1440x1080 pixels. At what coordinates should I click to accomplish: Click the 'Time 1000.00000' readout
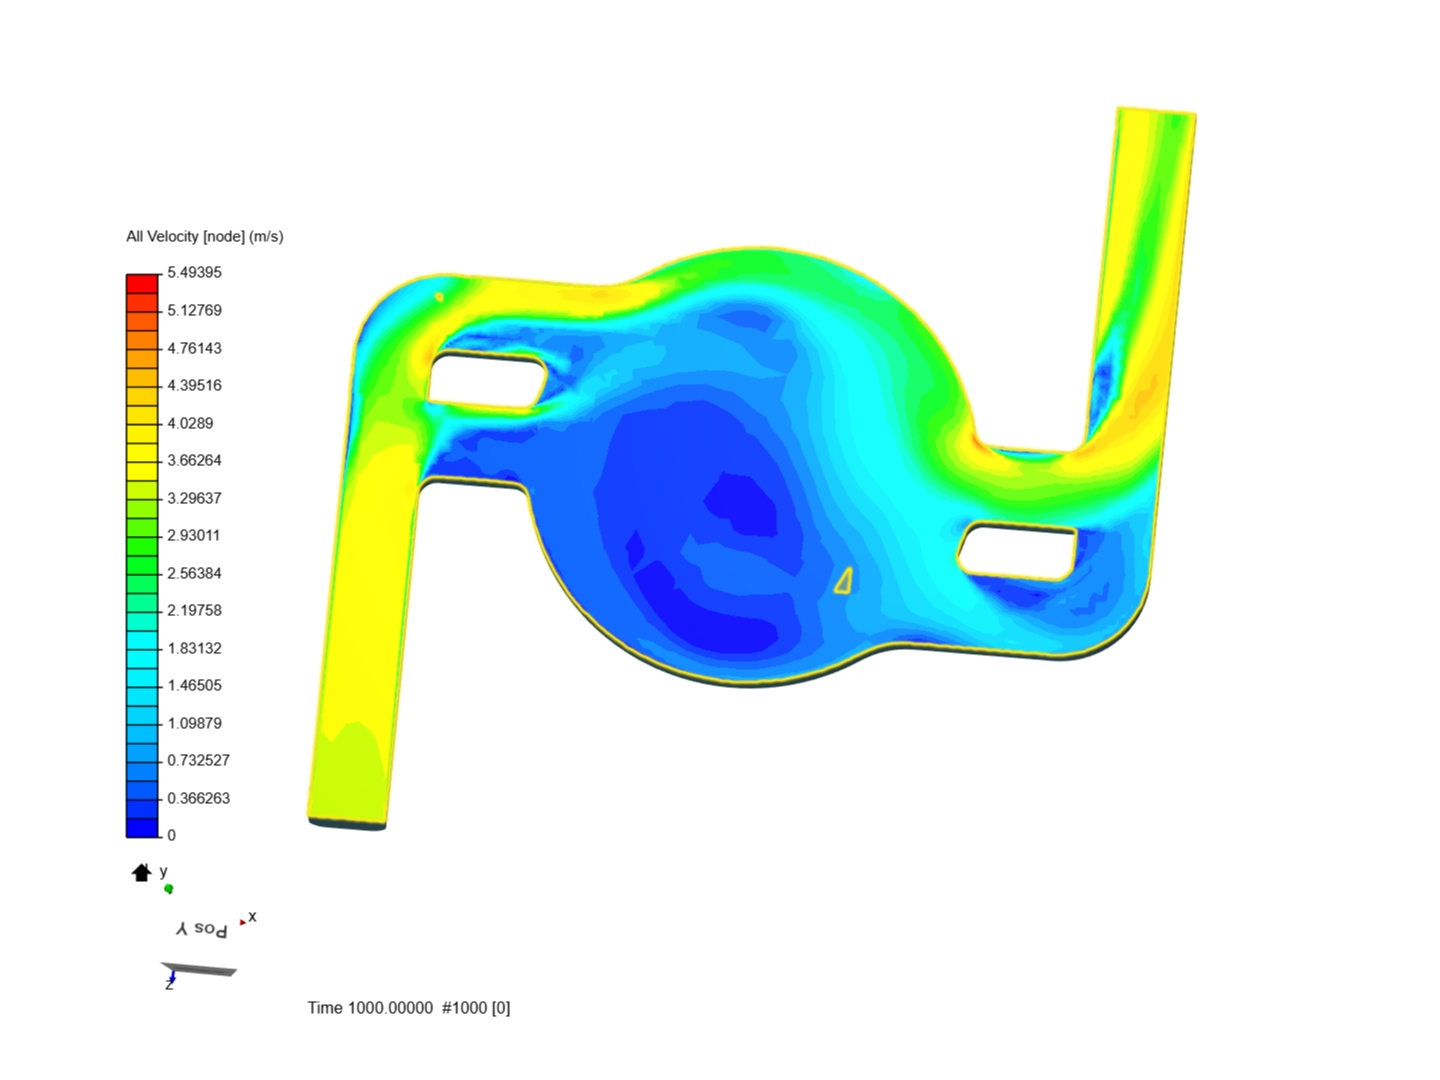point(370,1007)
